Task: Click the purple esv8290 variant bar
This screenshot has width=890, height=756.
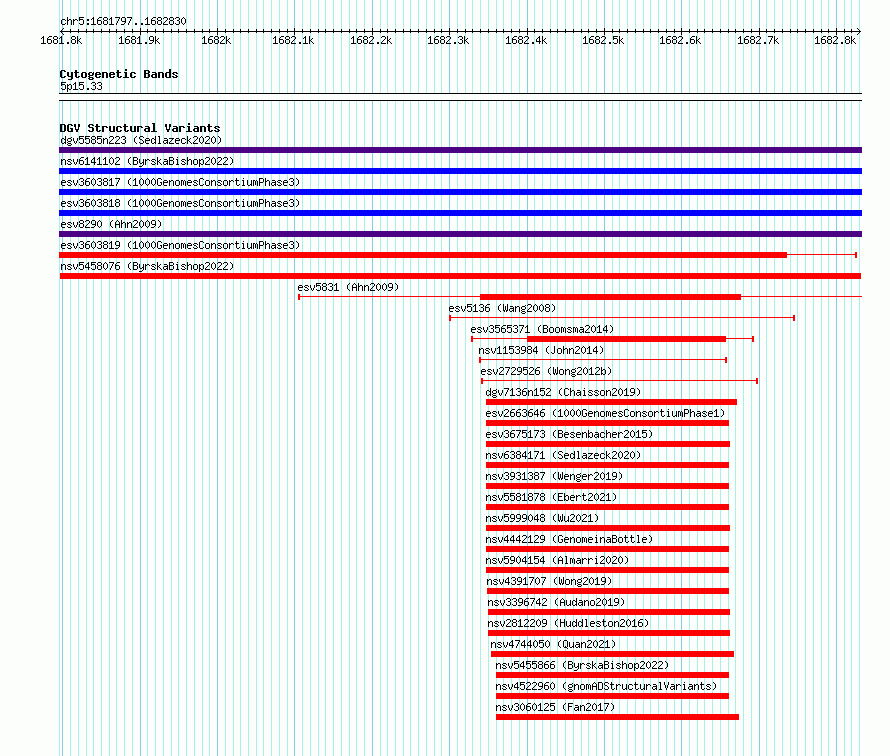Action: pyautogui.click(x=460, y=234)
